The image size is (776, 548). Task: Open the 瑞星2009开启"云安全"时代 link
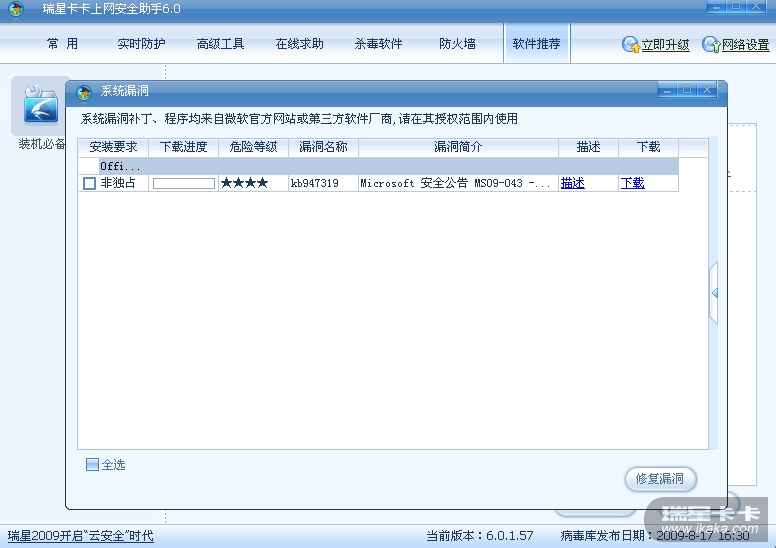(81, 536)
